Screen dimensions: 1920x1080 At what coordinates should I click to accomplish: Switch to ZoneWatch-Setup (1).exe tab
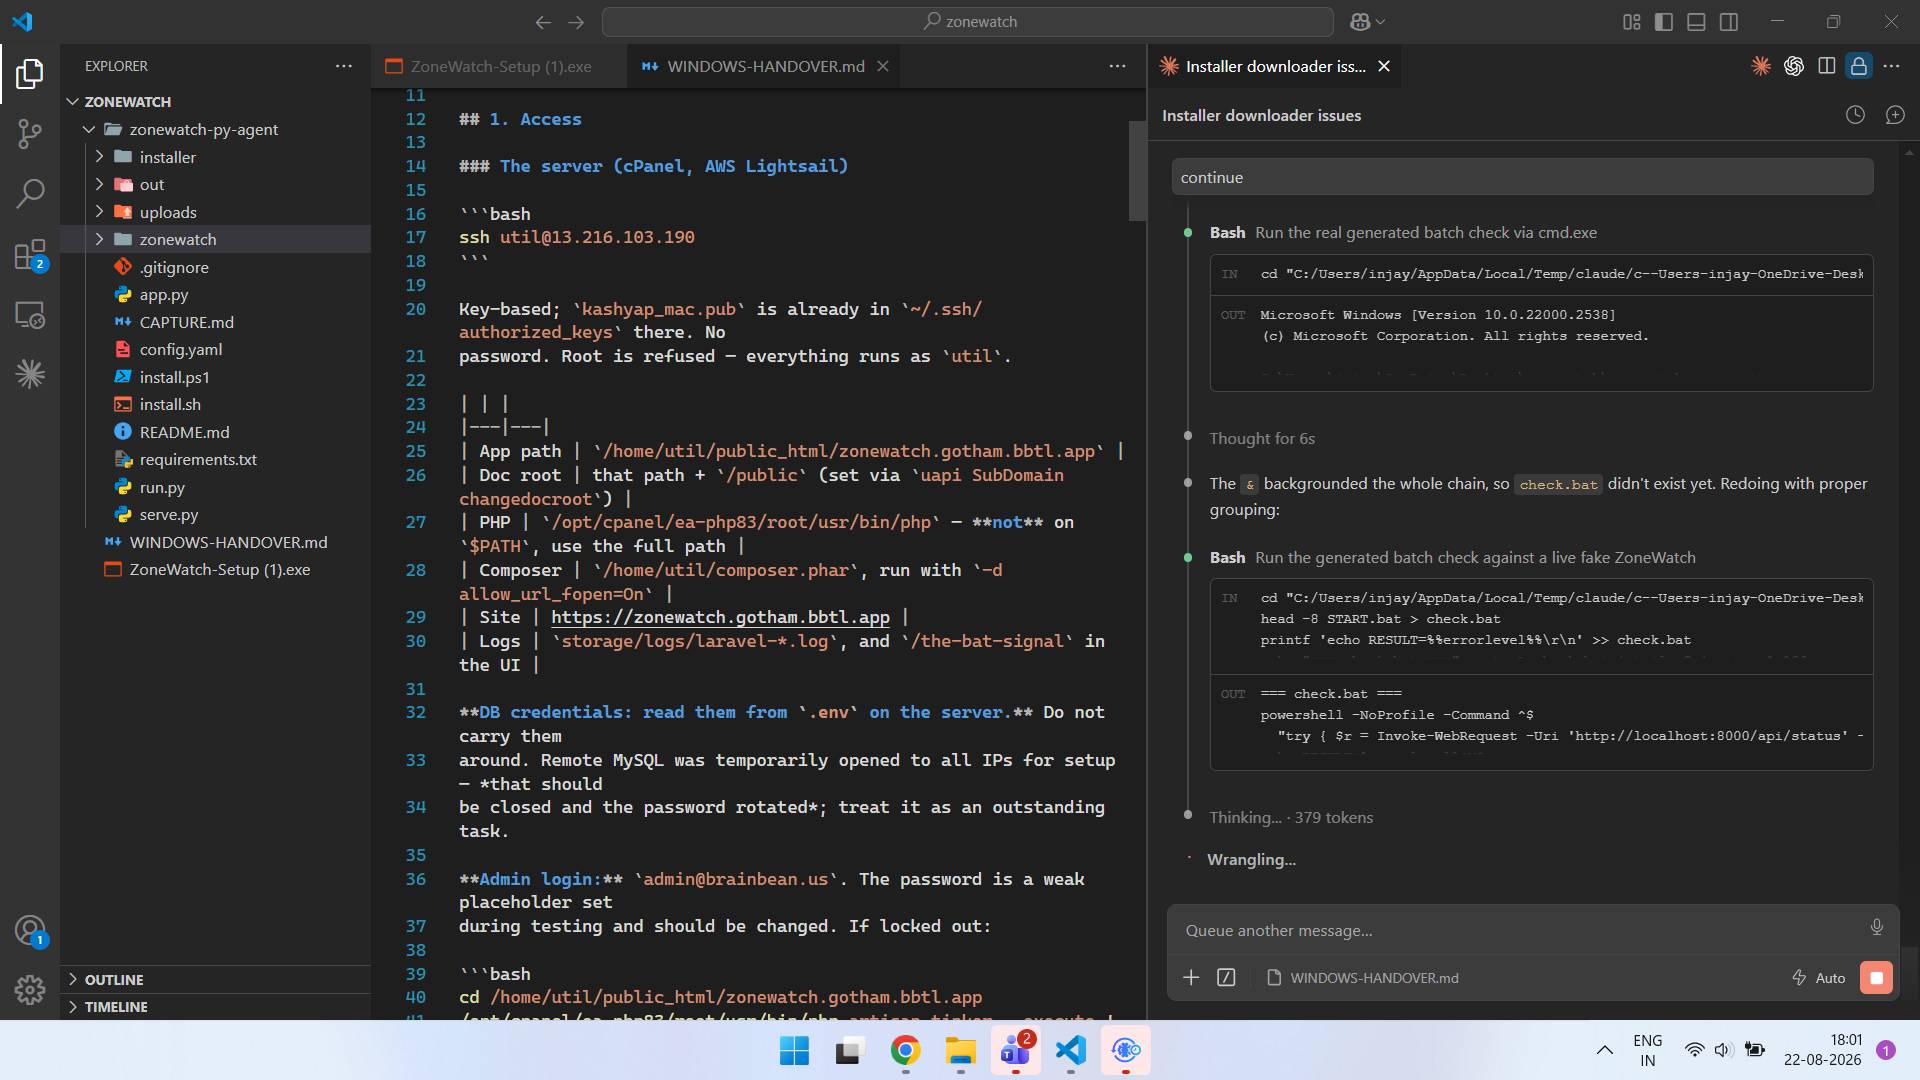(500, 66)
